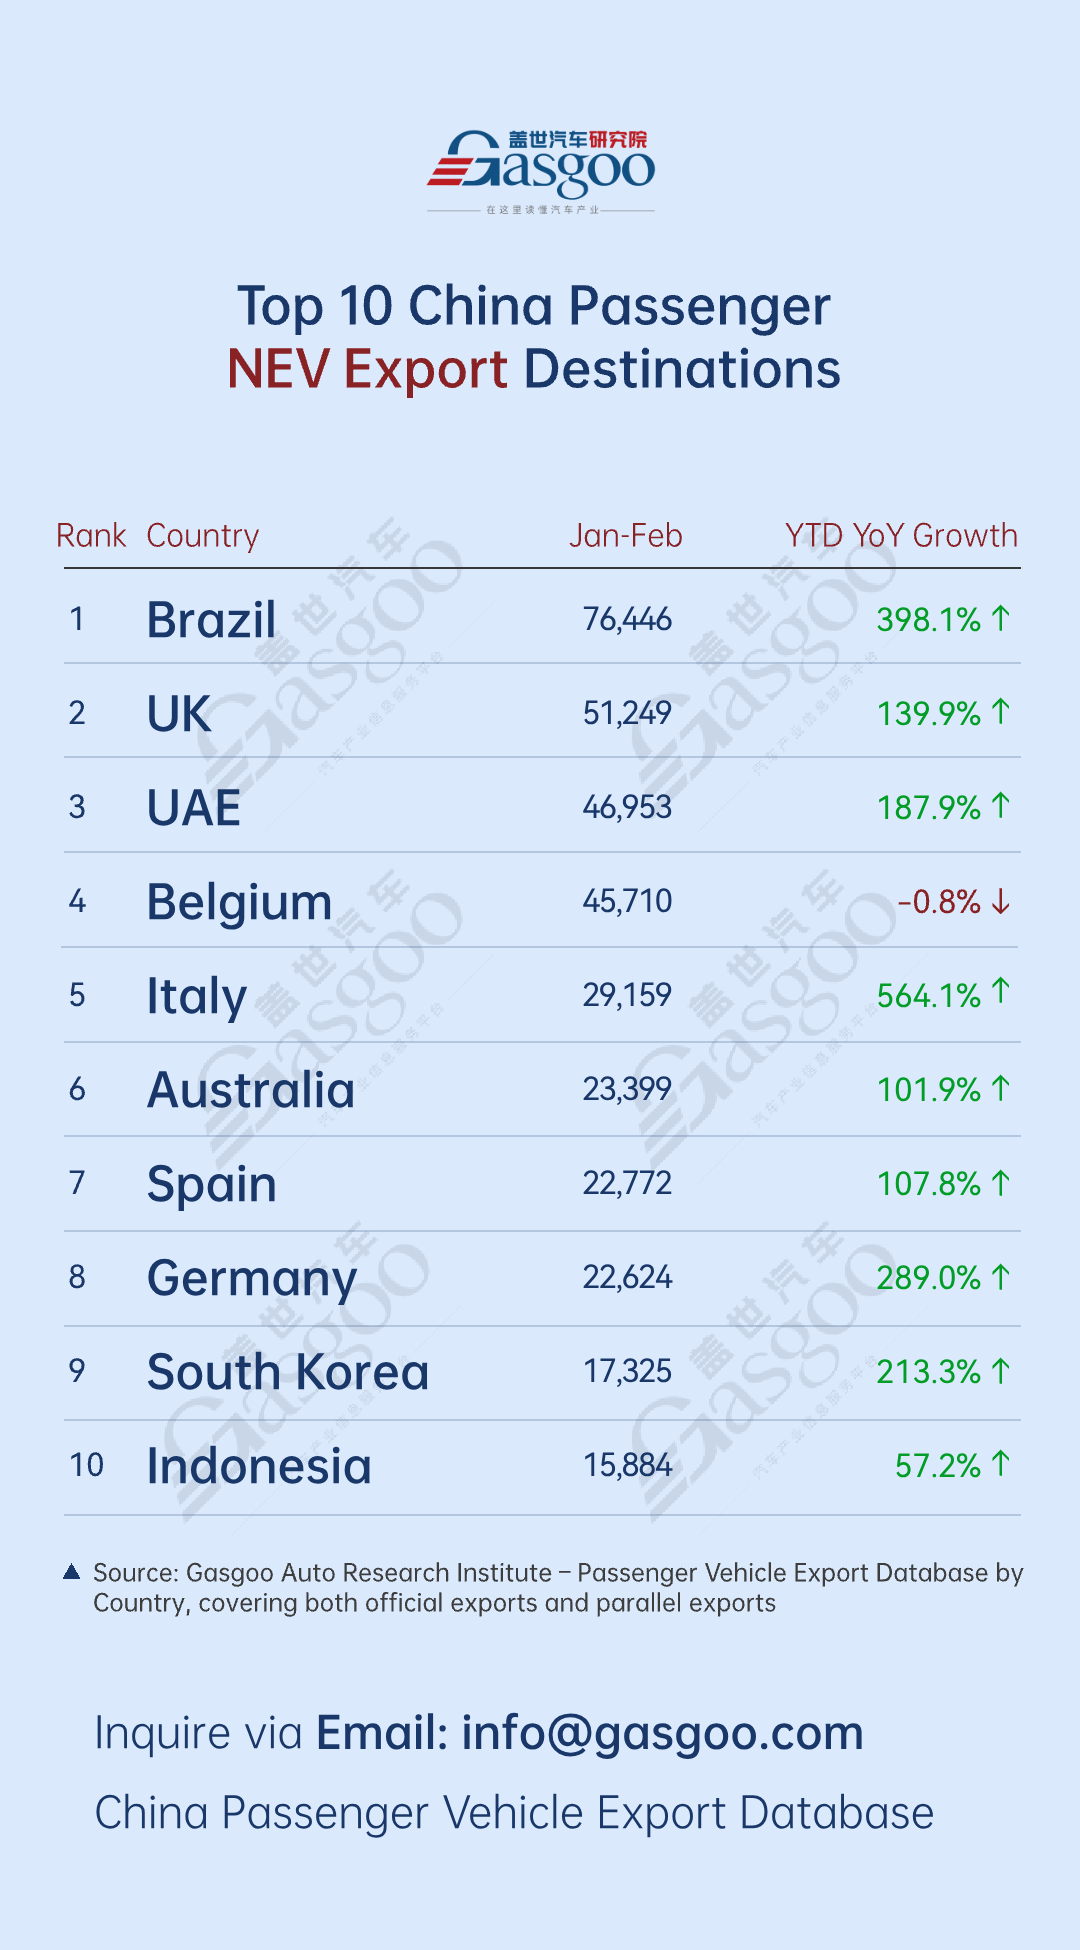Click the up arrow next to Italy's 564.1%
This screenshot has height=1950, width=1080.
[1001, 992]
